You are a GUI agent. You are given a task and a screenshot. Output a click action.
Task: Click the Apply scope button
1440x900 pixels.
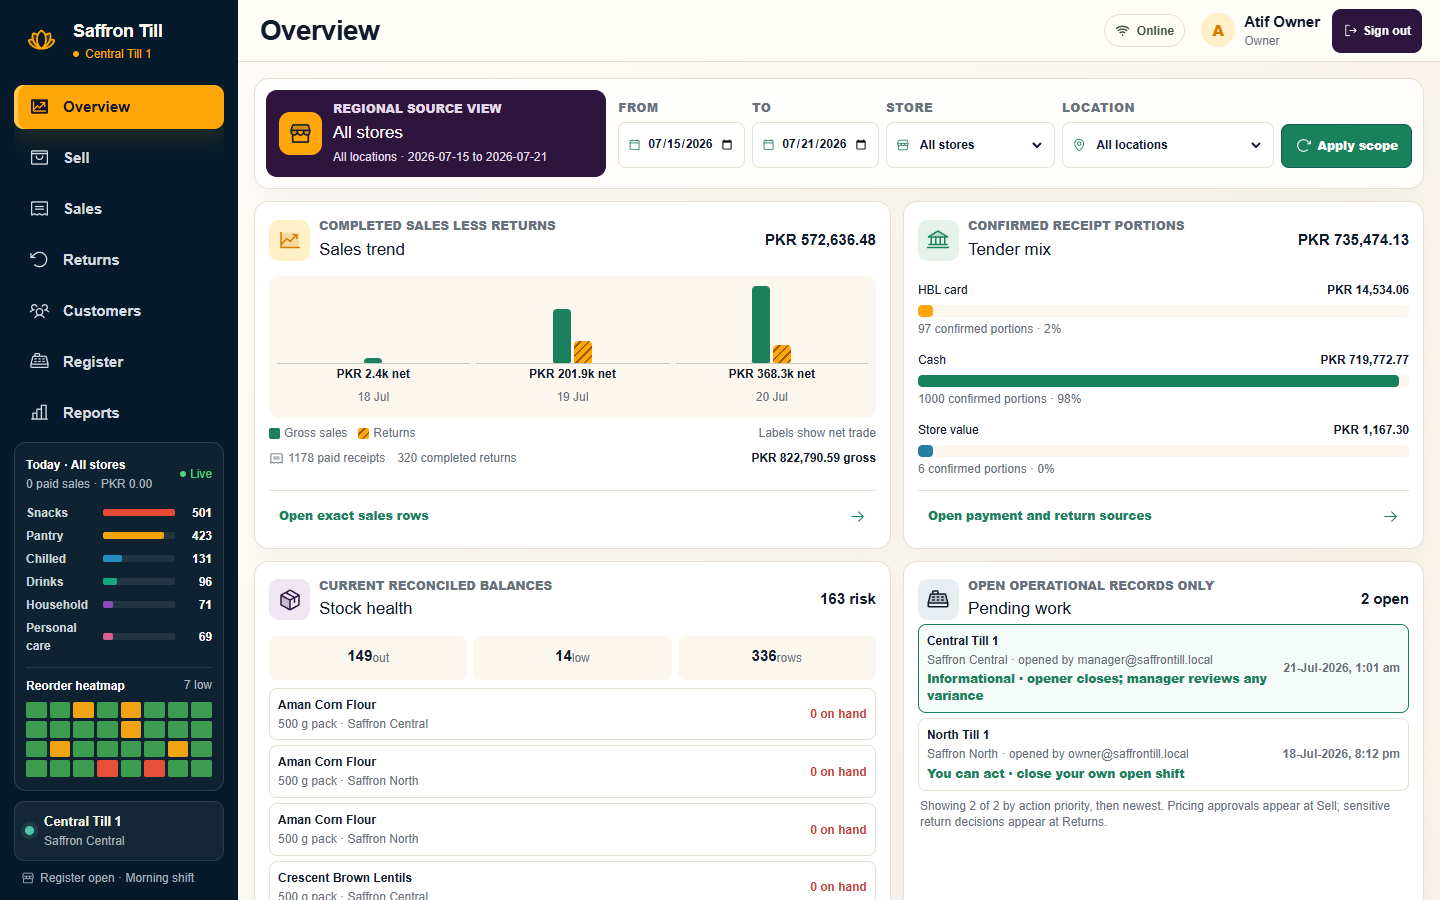tap(1346, 146)
